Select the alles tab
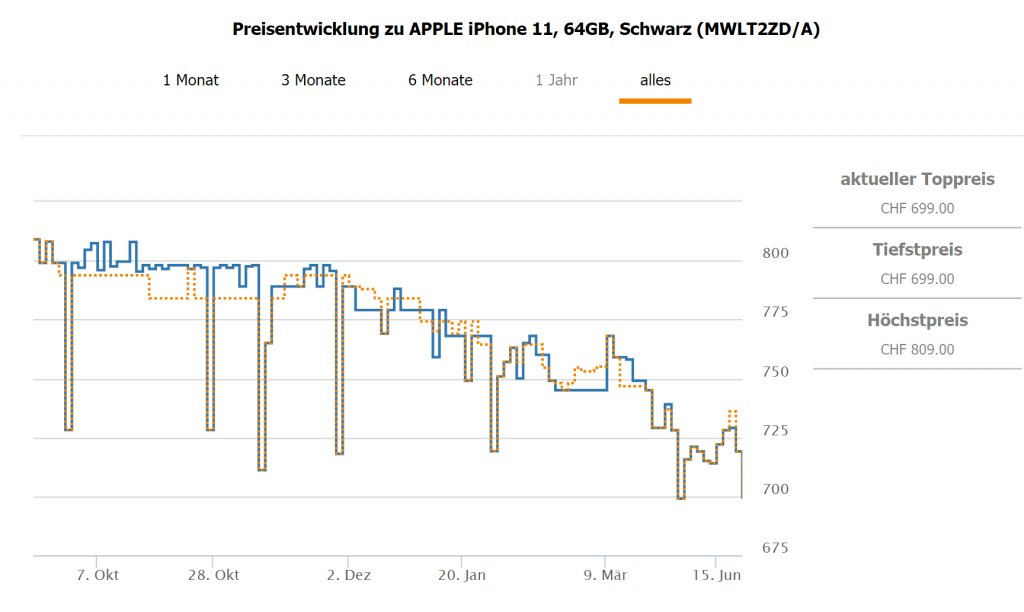This screenshot has height=612, width=1024. [x=656, y=80]
